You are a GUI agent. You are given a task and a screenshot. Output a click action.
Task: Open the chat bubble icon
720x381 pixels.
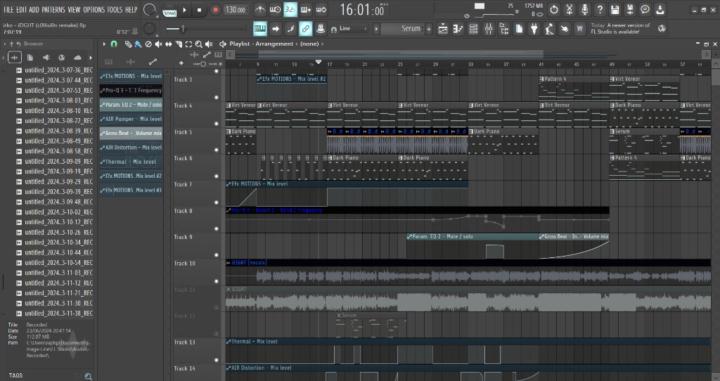645,10
